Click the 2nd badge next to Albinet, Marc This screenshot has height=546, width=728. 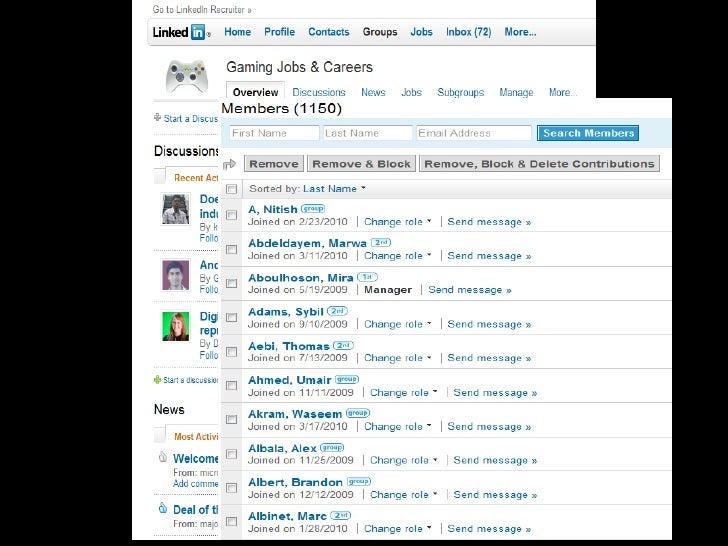coord(340,515)
